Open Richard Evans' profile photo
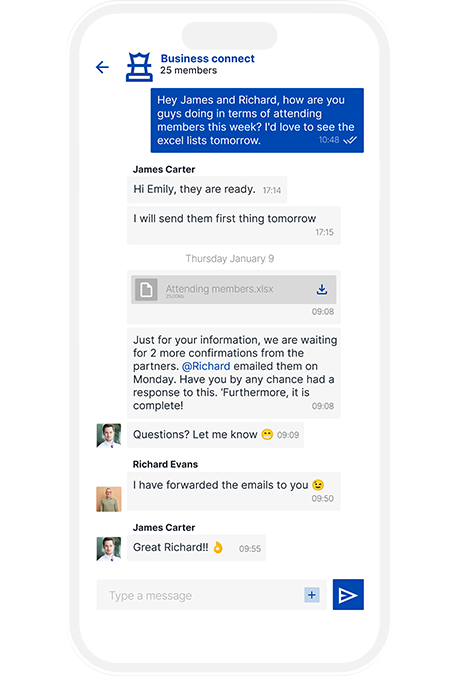The width and height of the screenshot is (459, 676). [109, 499]
